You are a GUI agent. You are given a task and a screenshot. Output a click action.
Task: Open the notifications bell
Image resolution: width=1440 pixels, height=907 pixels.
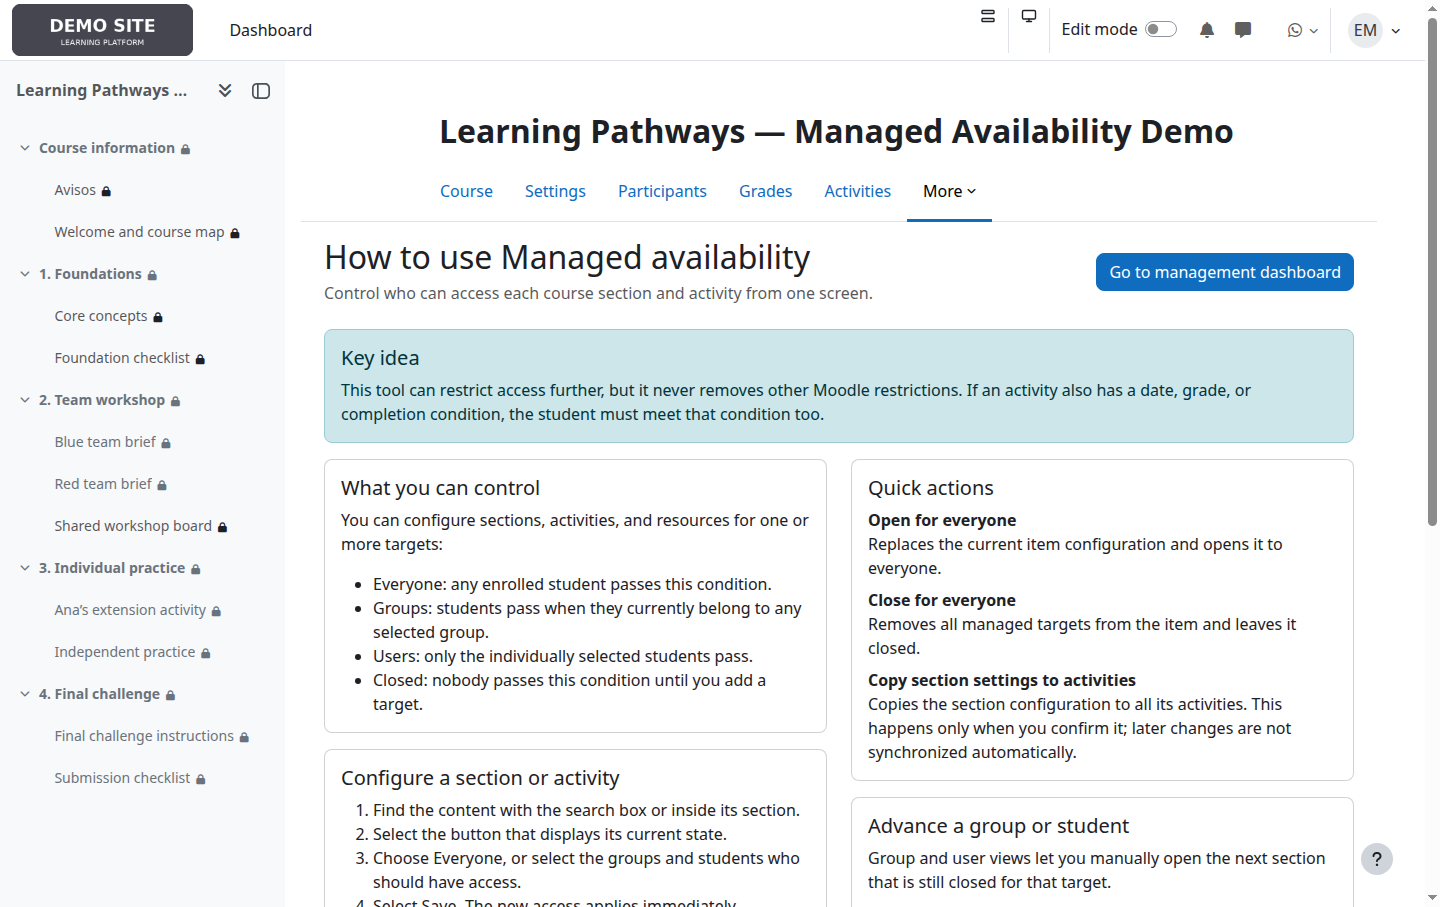click(x=1207, y=30)
